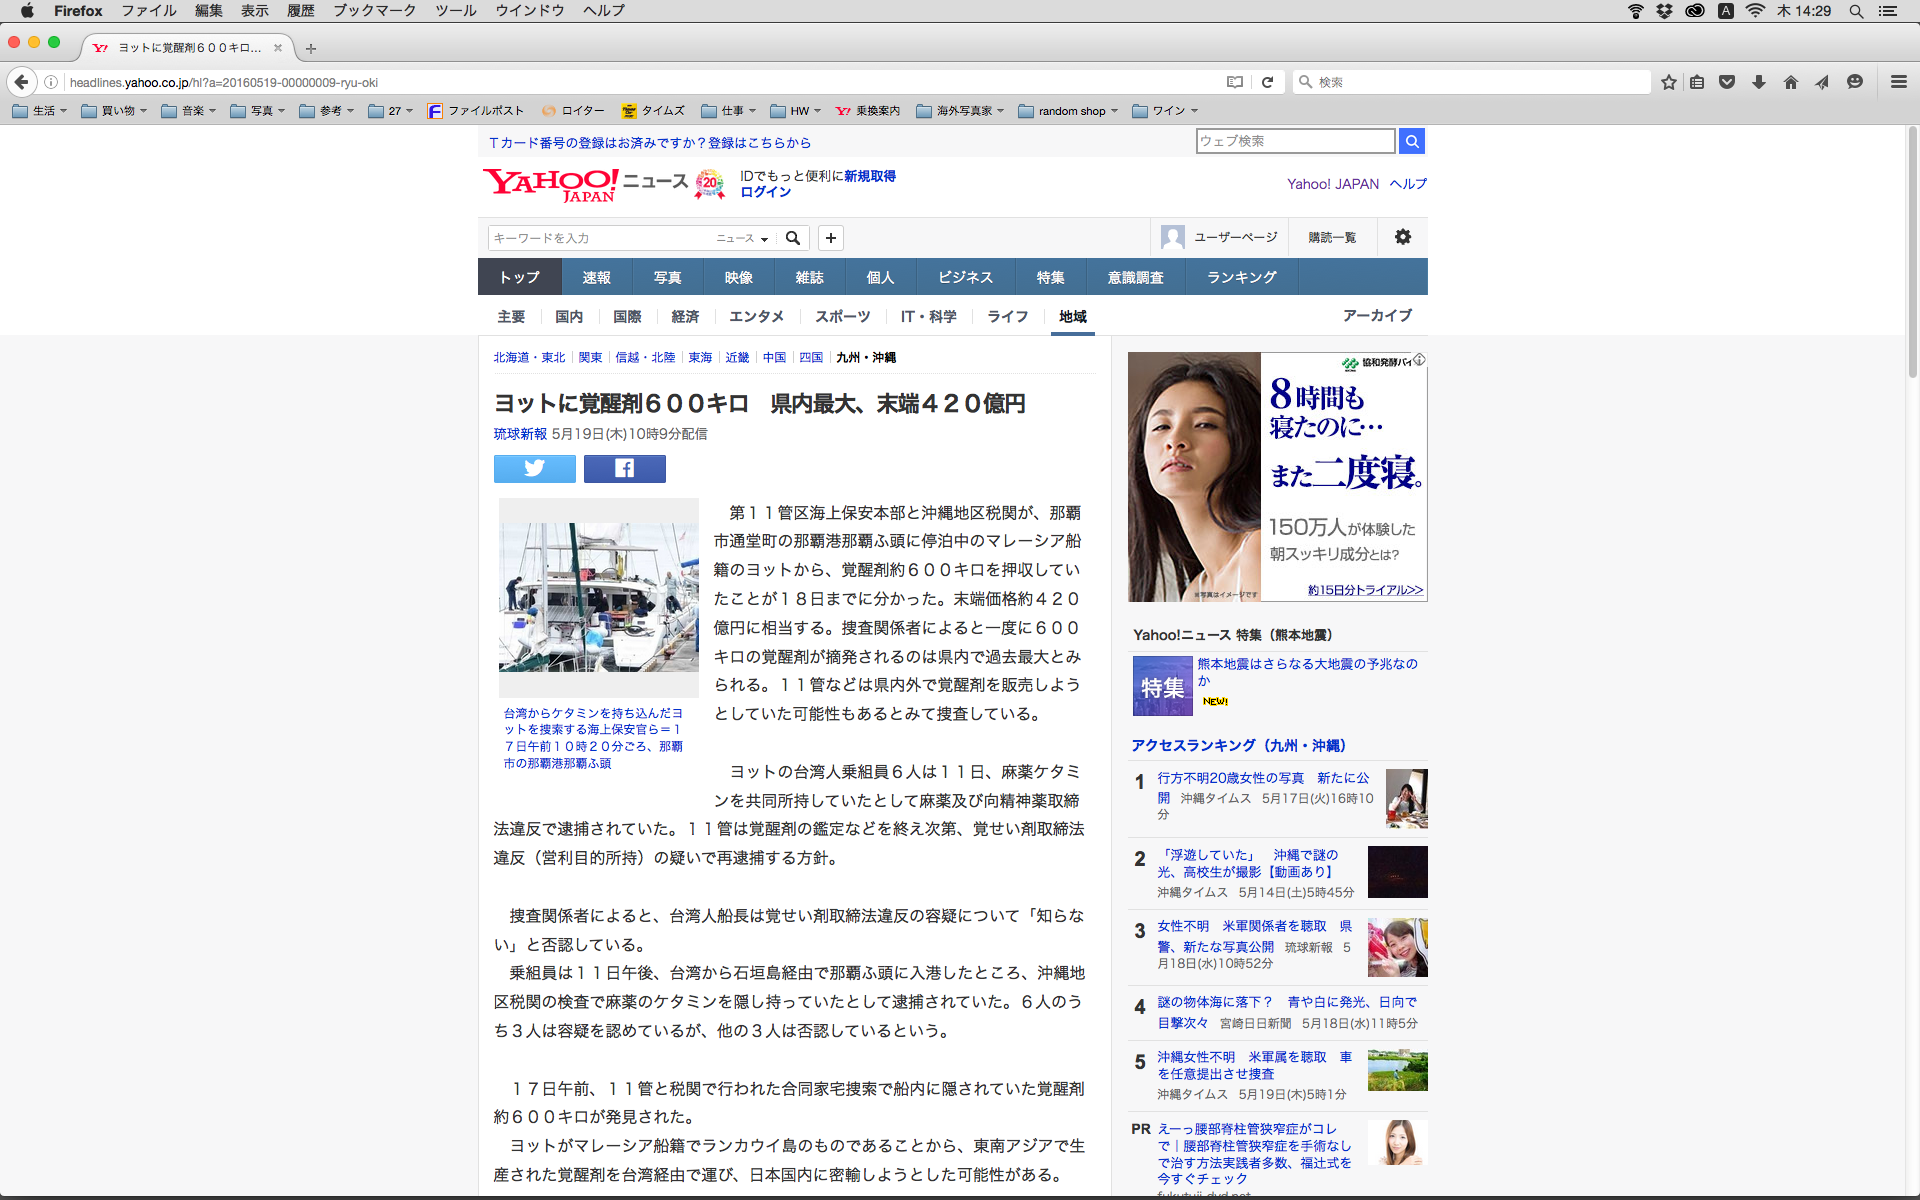Click the Twitter share button
The image size is (1920, 1200).
(534, 468)
